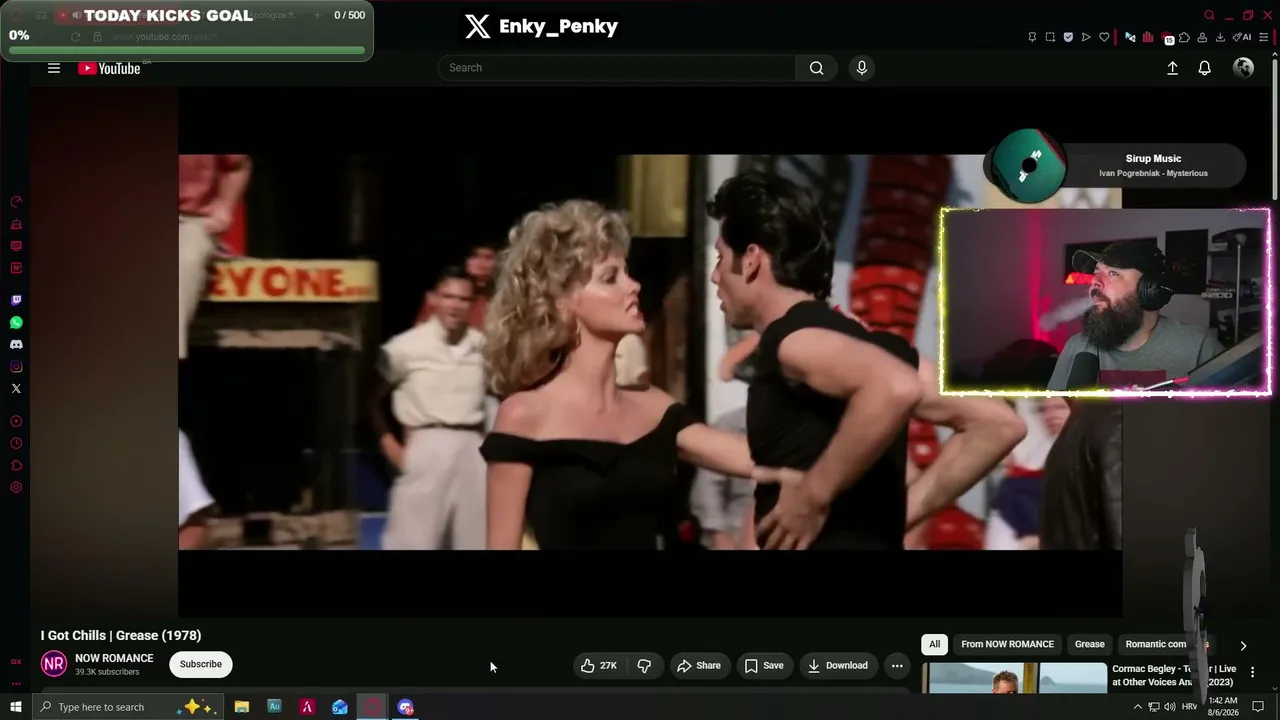Bookmark page with the heart icon
The width and height of the screenshot is (1280, 720).
point(1104,37)
